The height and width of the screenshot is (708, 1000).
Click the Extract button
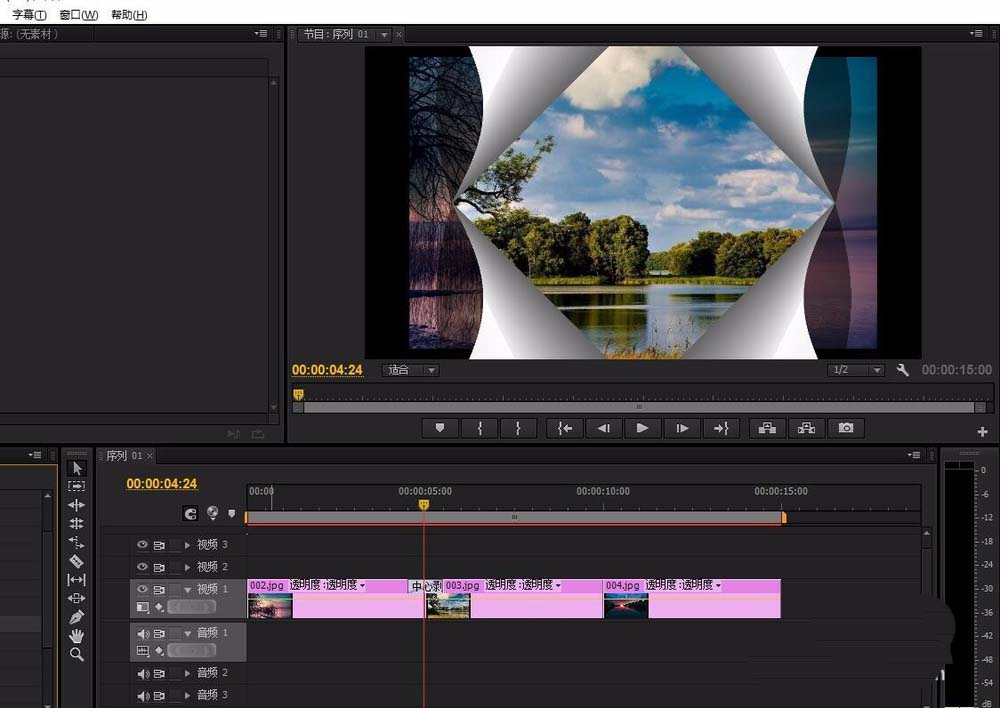tap(807, 428)
